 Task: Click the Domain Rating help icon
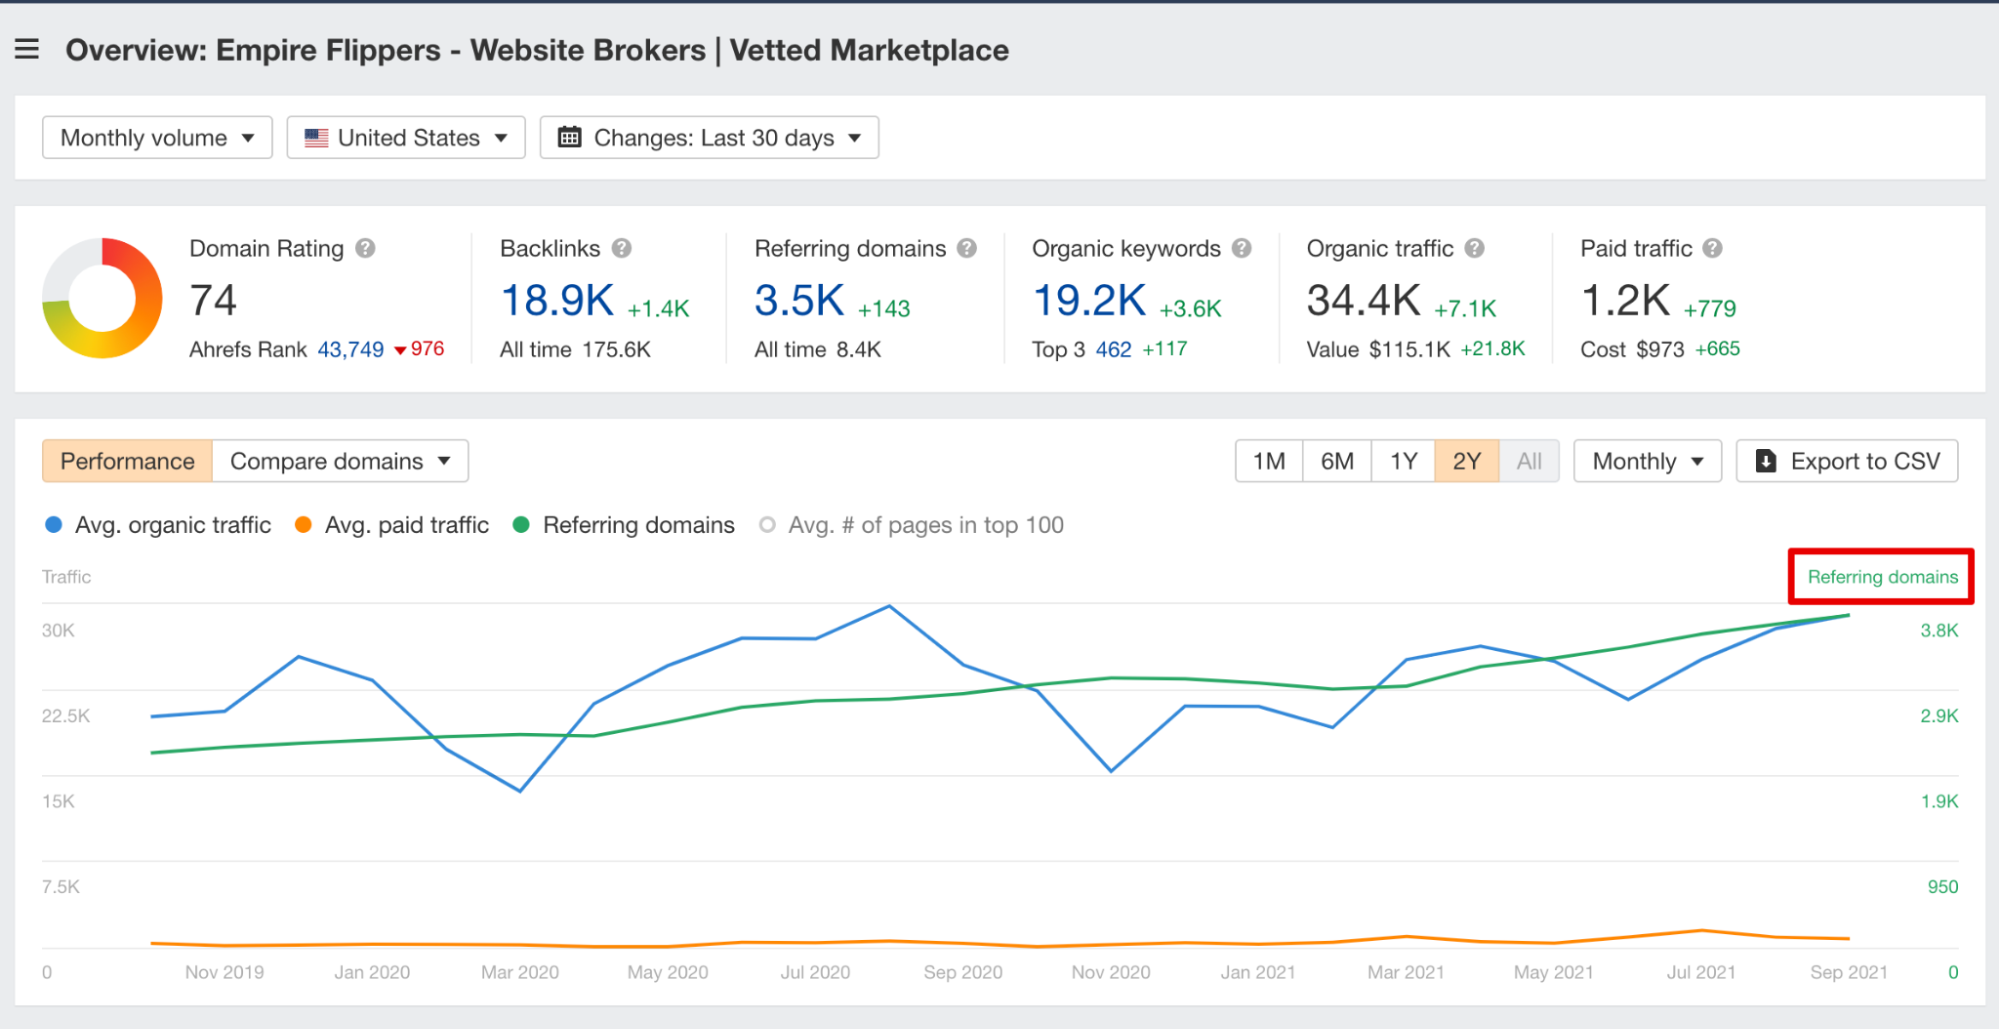click(365, 248)
